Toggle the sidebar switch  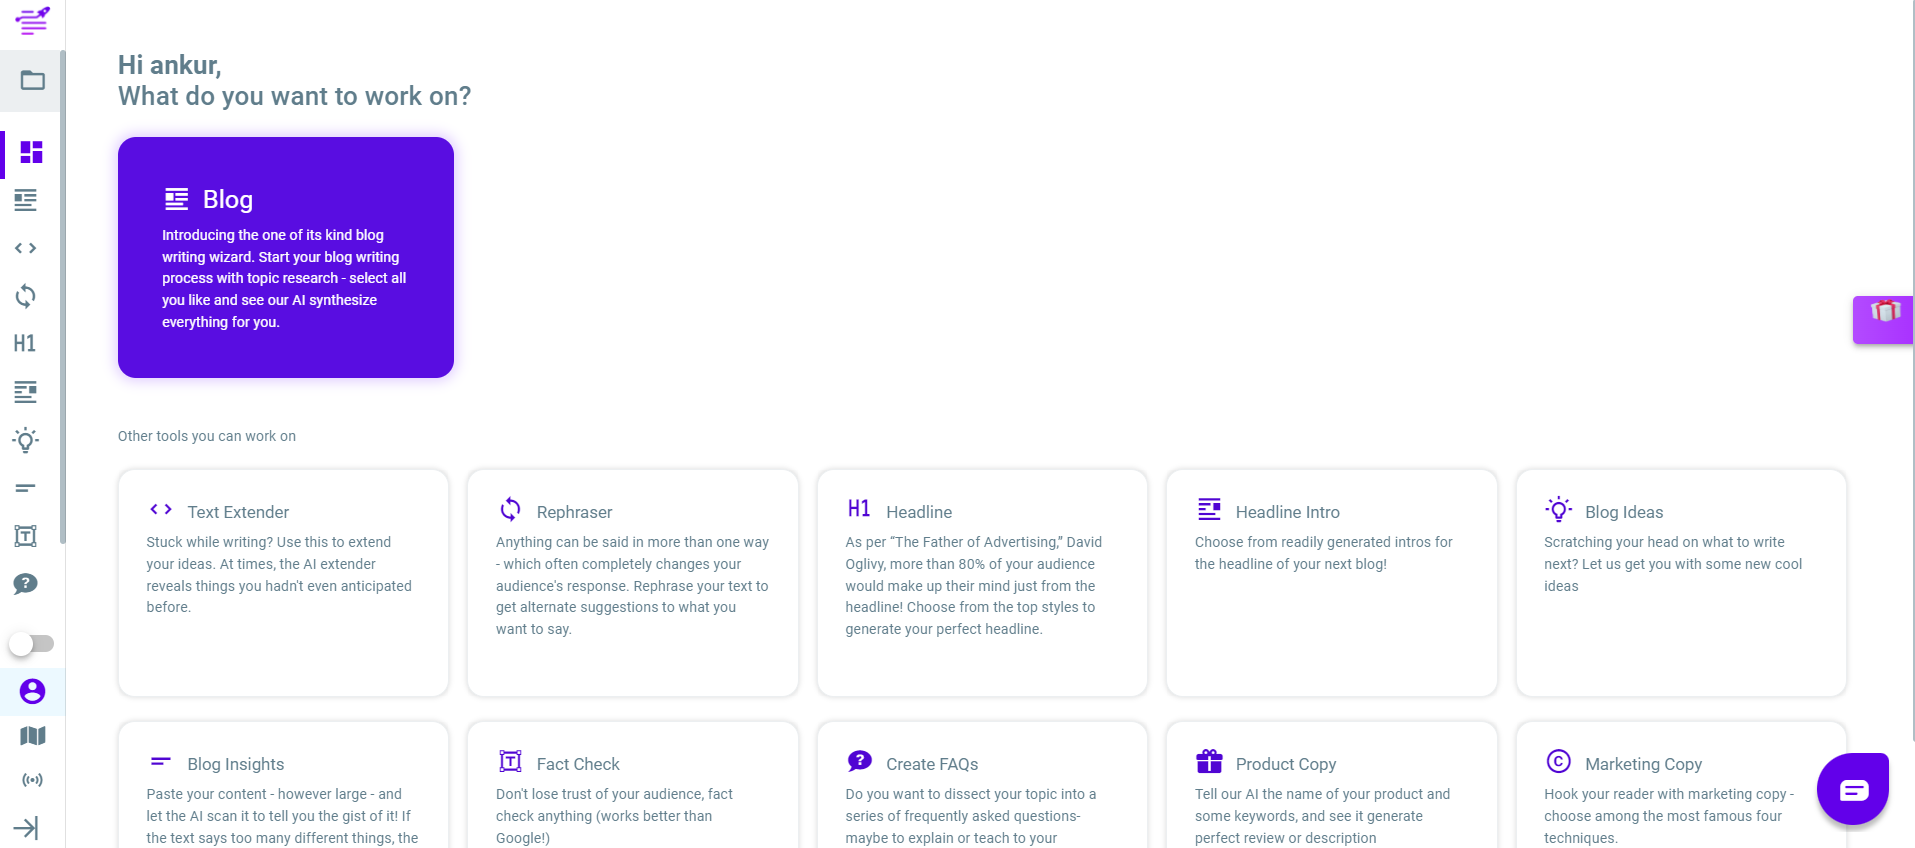(x=31, y=643)
